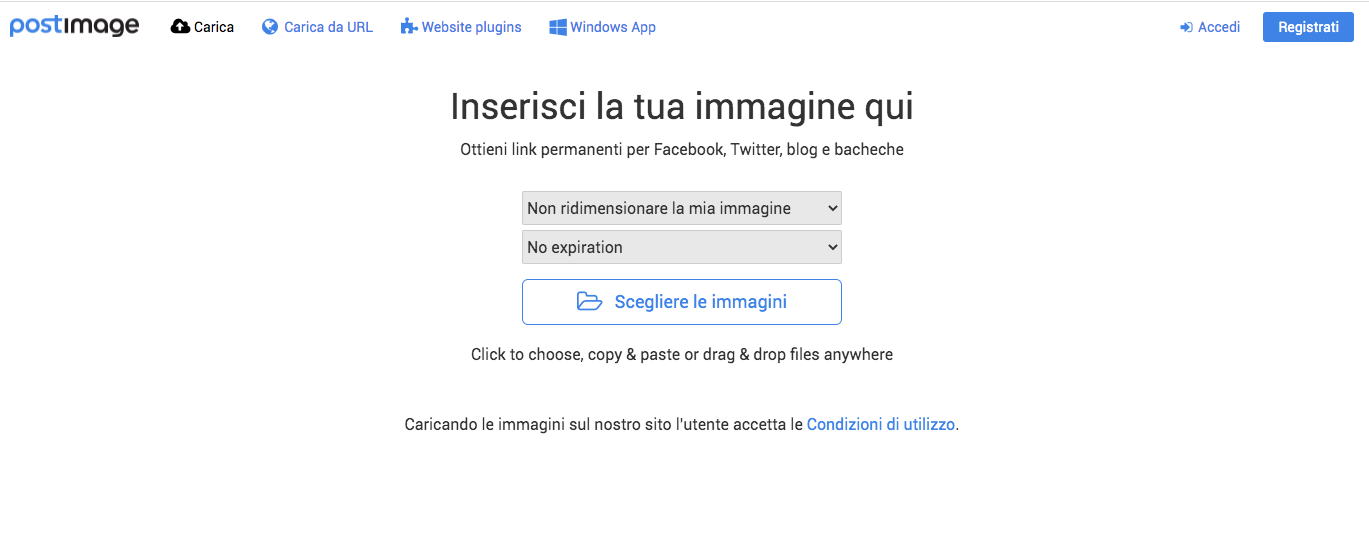Click the text 'Caricando le immagini sul nostro sito'

coord(537,424)
